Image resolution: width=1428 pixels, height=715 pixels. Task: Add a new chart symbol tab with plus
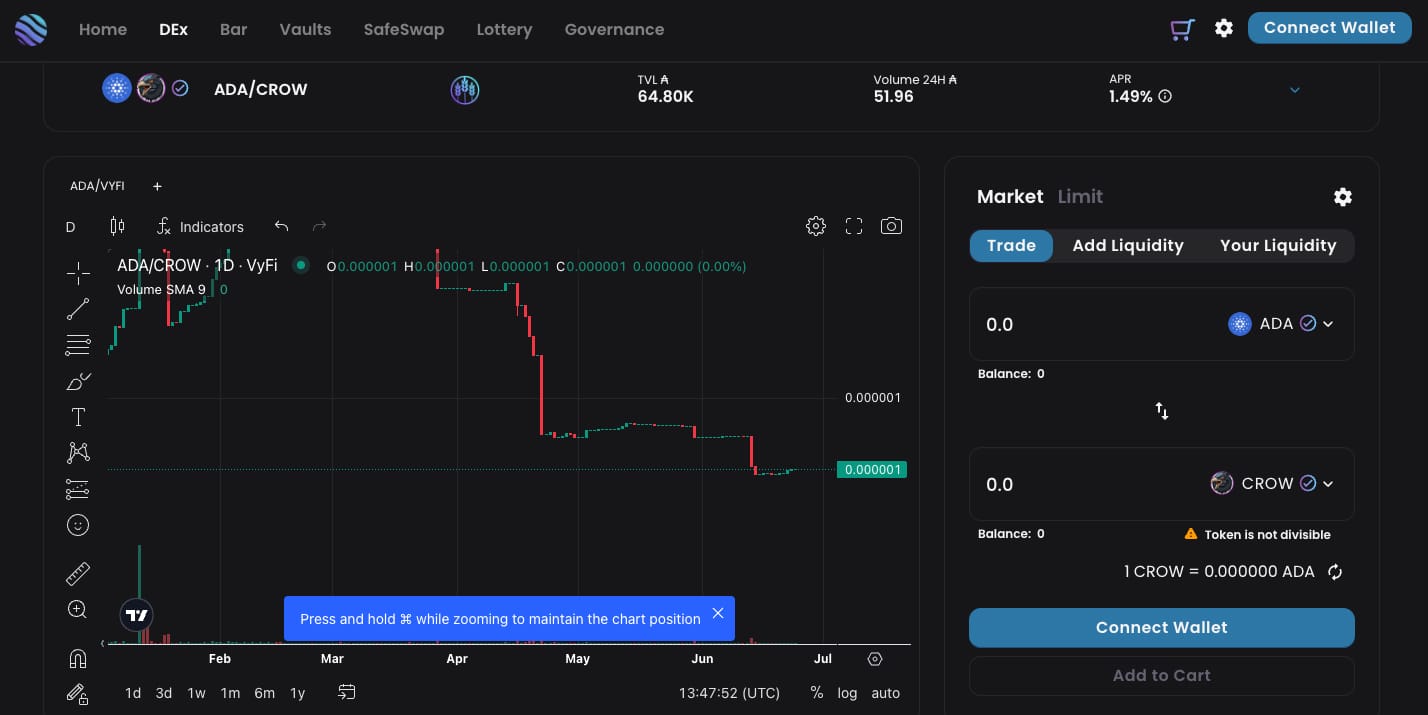tap(157, 186)
